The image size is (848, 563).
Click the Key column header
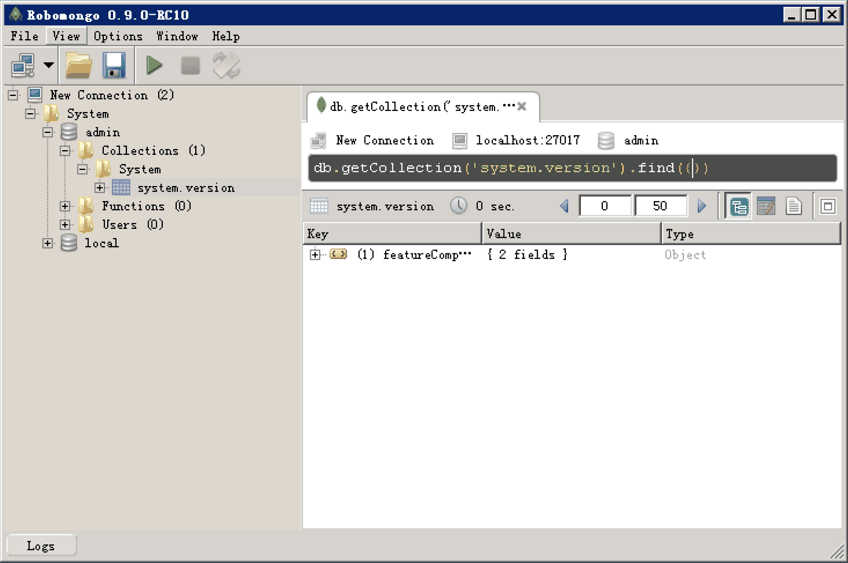[x=393, y=234]
